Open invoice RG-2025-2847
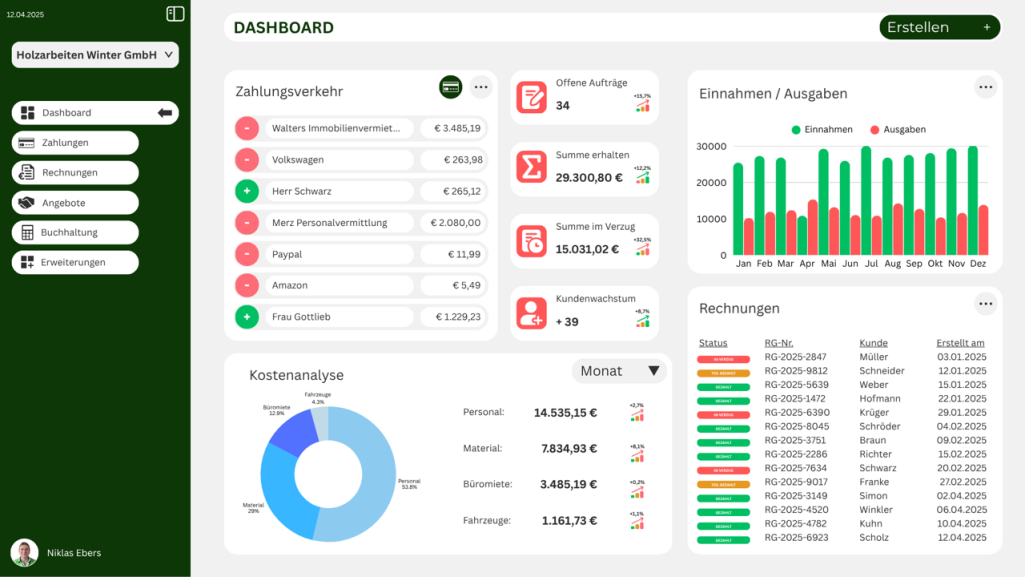This screenshot has height=577, width=1025. coord(795,357)
